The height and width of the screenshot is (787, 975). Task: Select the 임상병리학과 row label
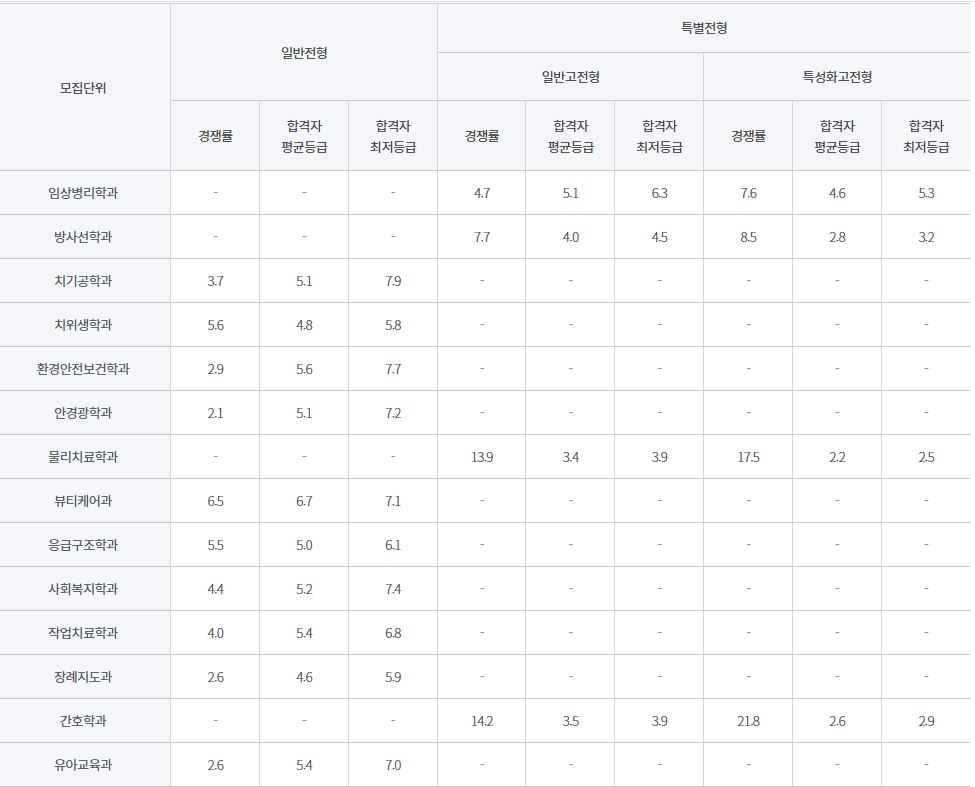coord(83,193)
